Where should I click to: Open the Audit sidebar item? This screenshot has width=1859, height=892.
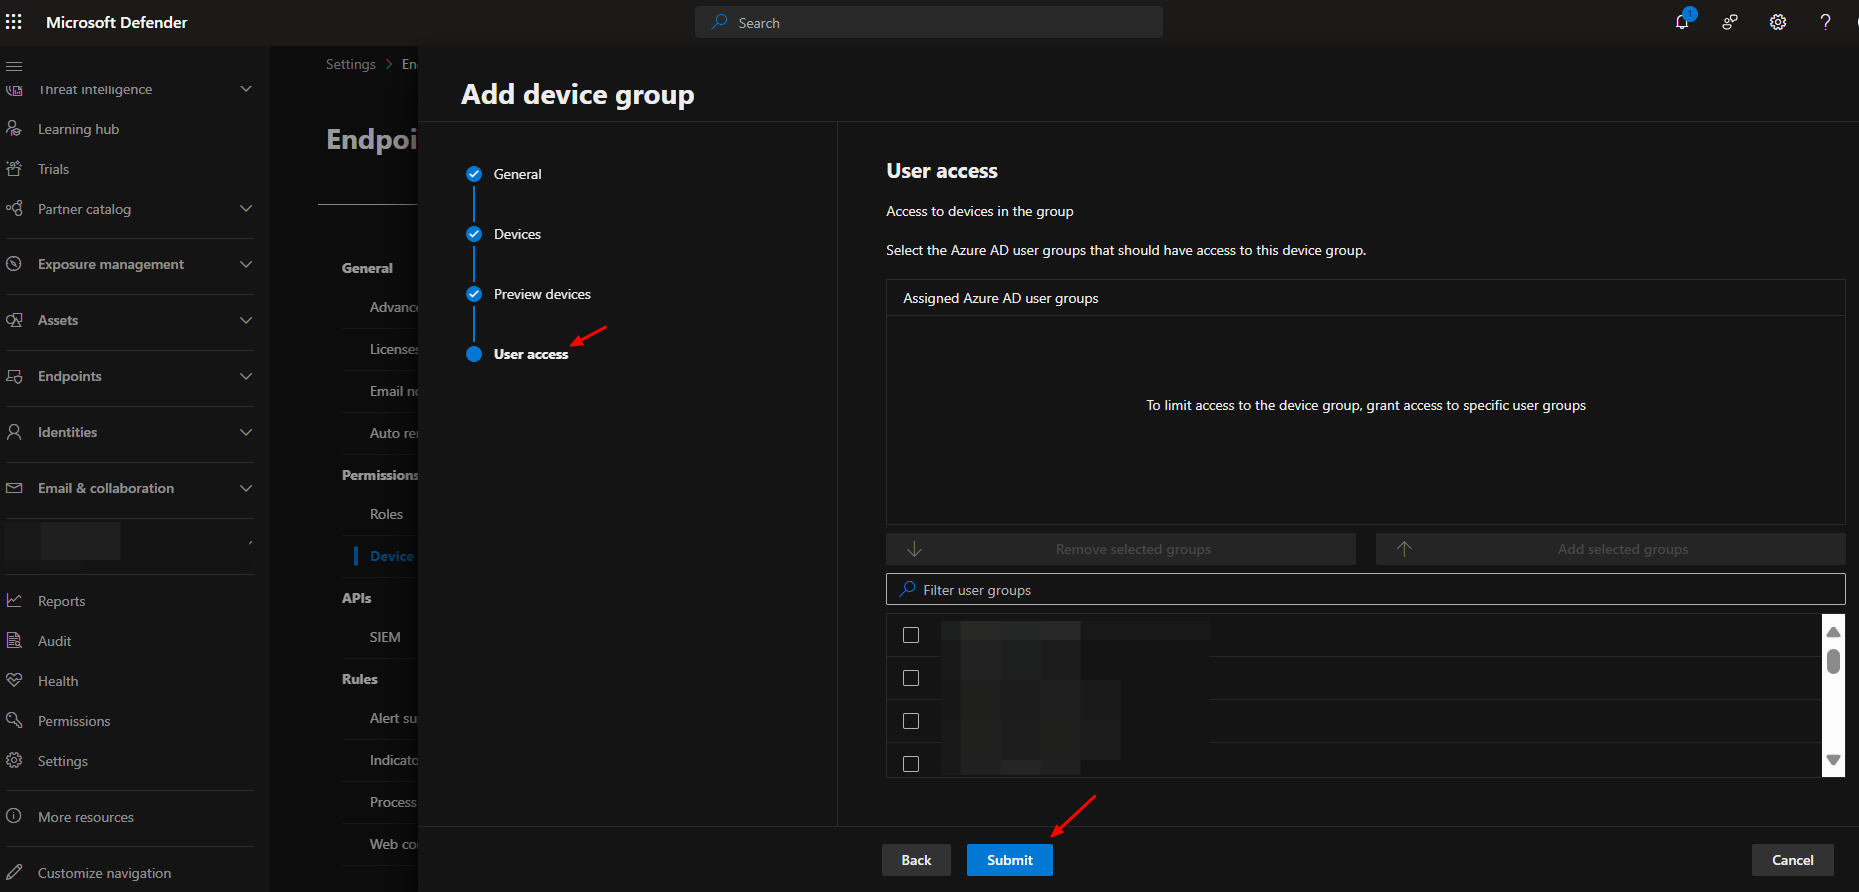pos(54,641)
